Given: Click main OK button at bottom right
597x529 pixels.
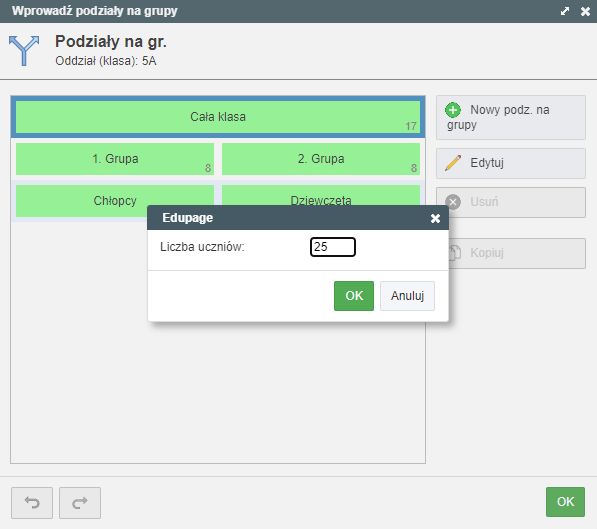Looking at the screenshot, I should pos(565,502).
